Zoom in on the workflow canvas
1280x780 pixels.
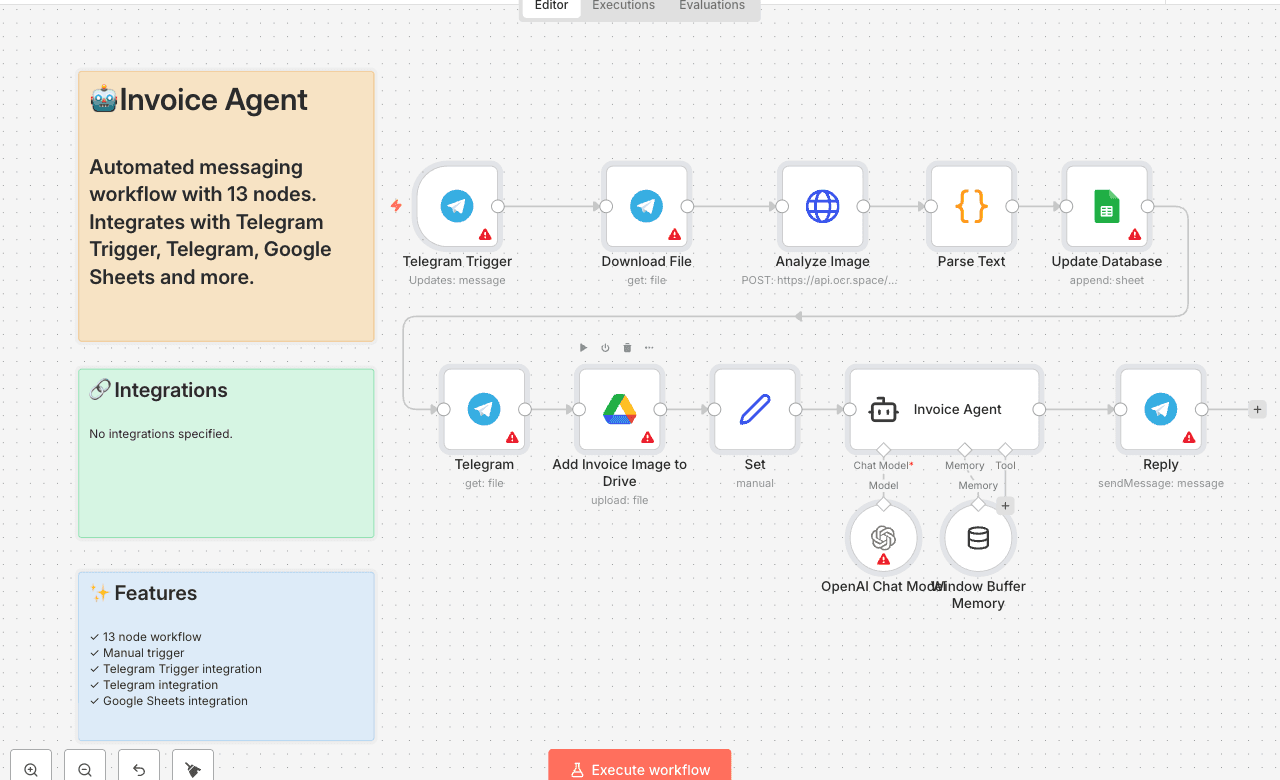[31, 766]
